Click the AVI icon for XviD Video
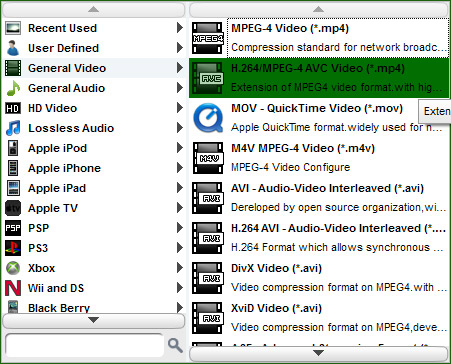 (x=208, y=318)
